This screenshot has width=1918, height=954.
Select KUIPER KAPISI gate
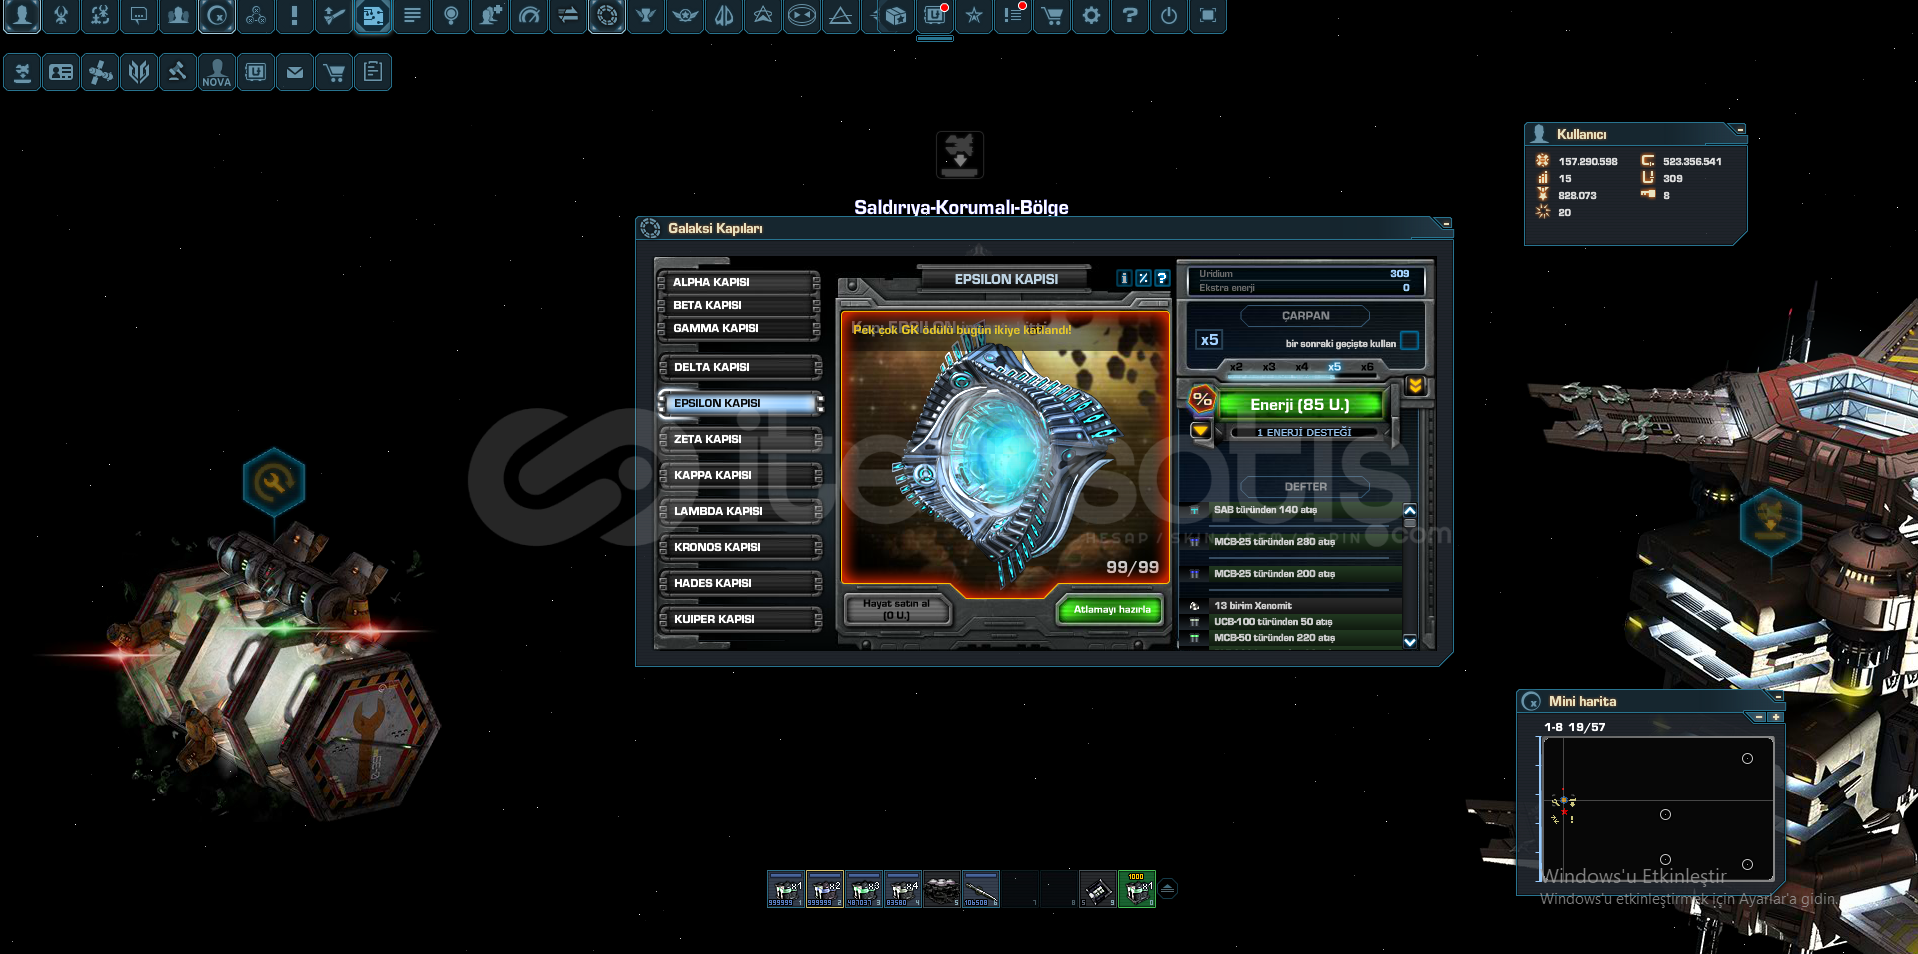[x=740, y=619]
